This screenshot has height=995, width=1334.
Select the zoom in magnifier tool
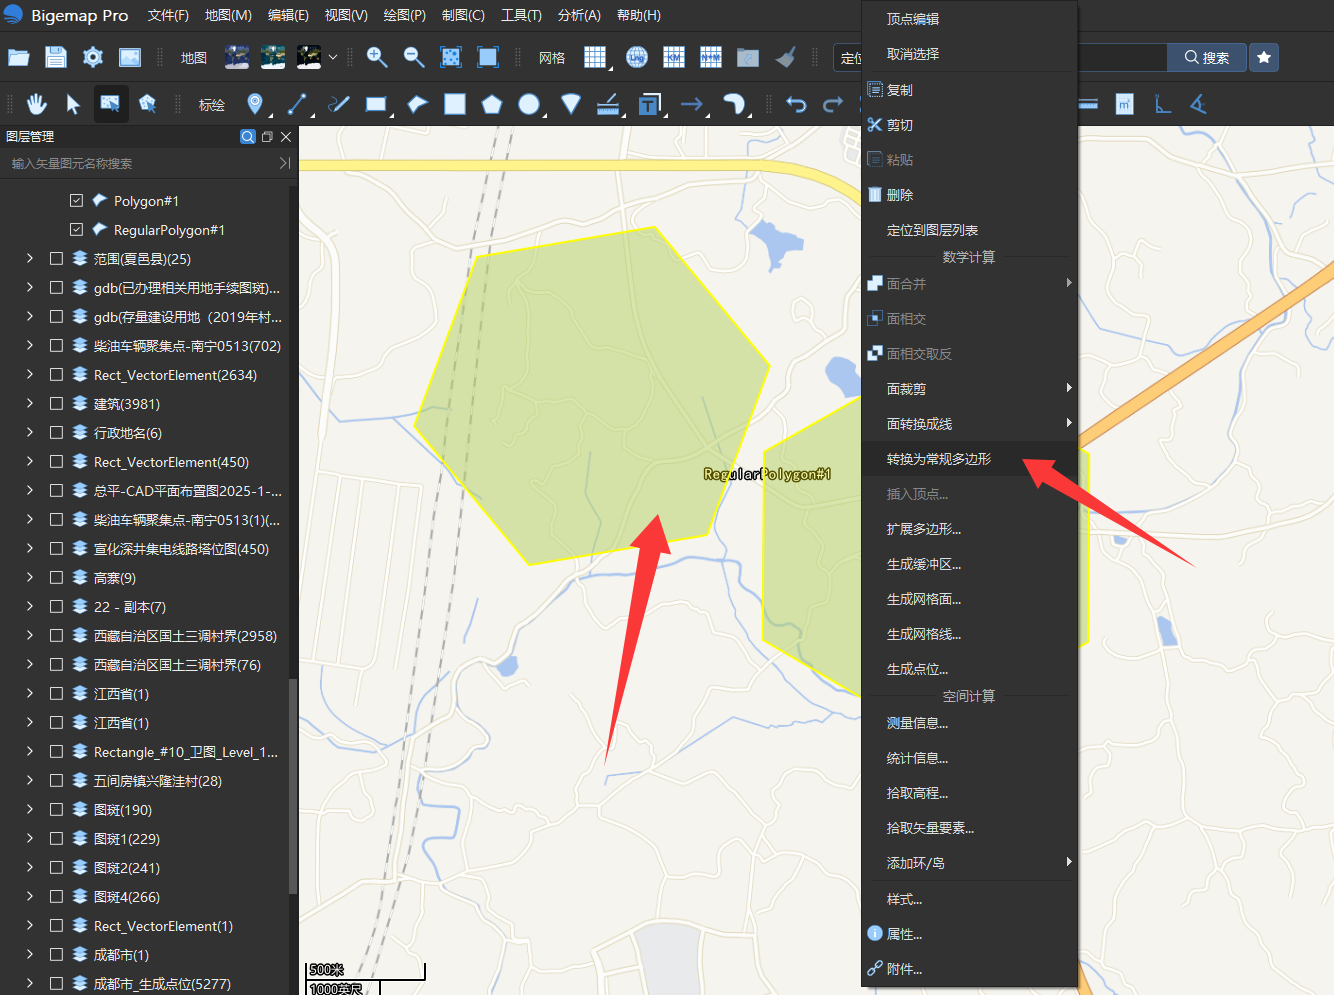pos(377,57)
